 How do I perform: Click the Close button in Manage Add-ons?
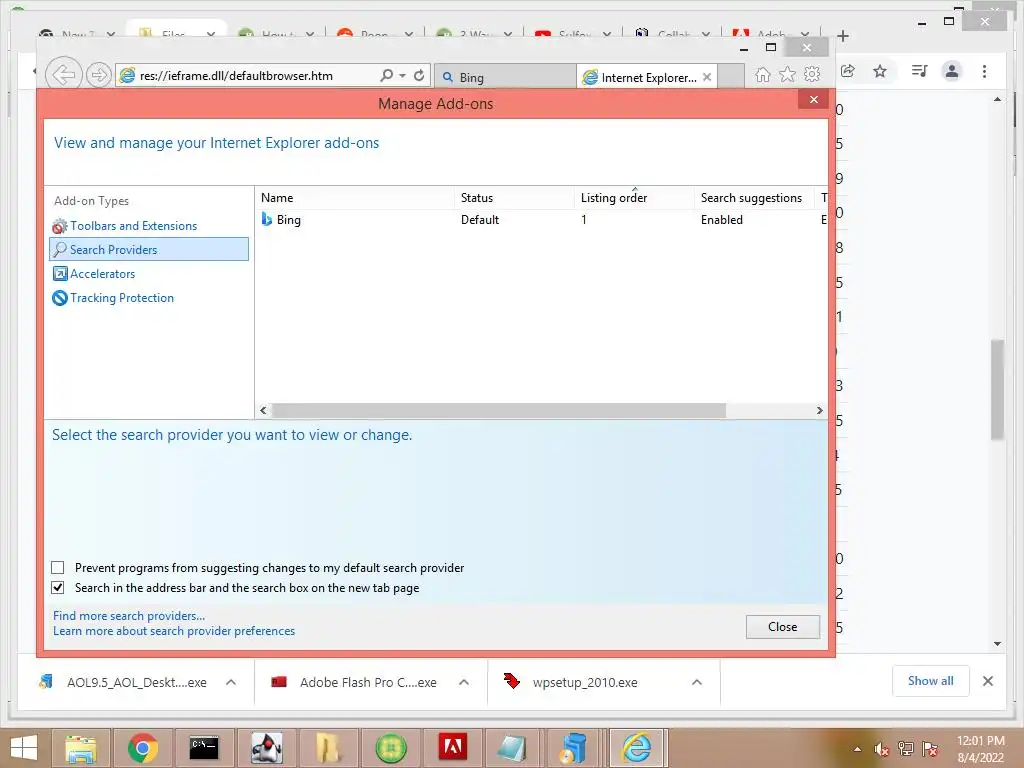(x=782, y=627)
